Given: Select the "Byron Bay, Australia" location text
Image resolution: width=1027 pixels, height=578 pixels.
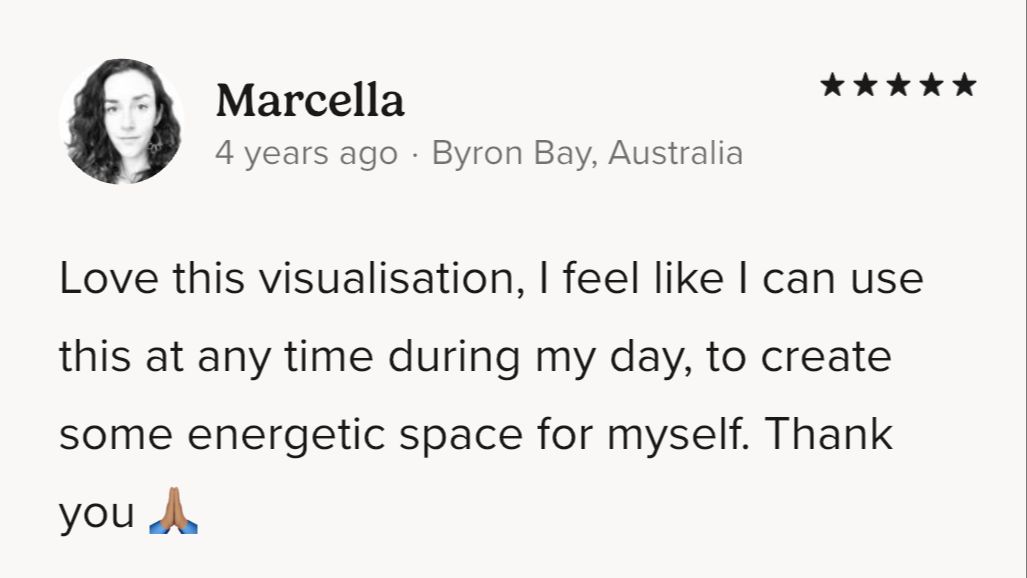Looking at the screenshot, I should 587,154.
